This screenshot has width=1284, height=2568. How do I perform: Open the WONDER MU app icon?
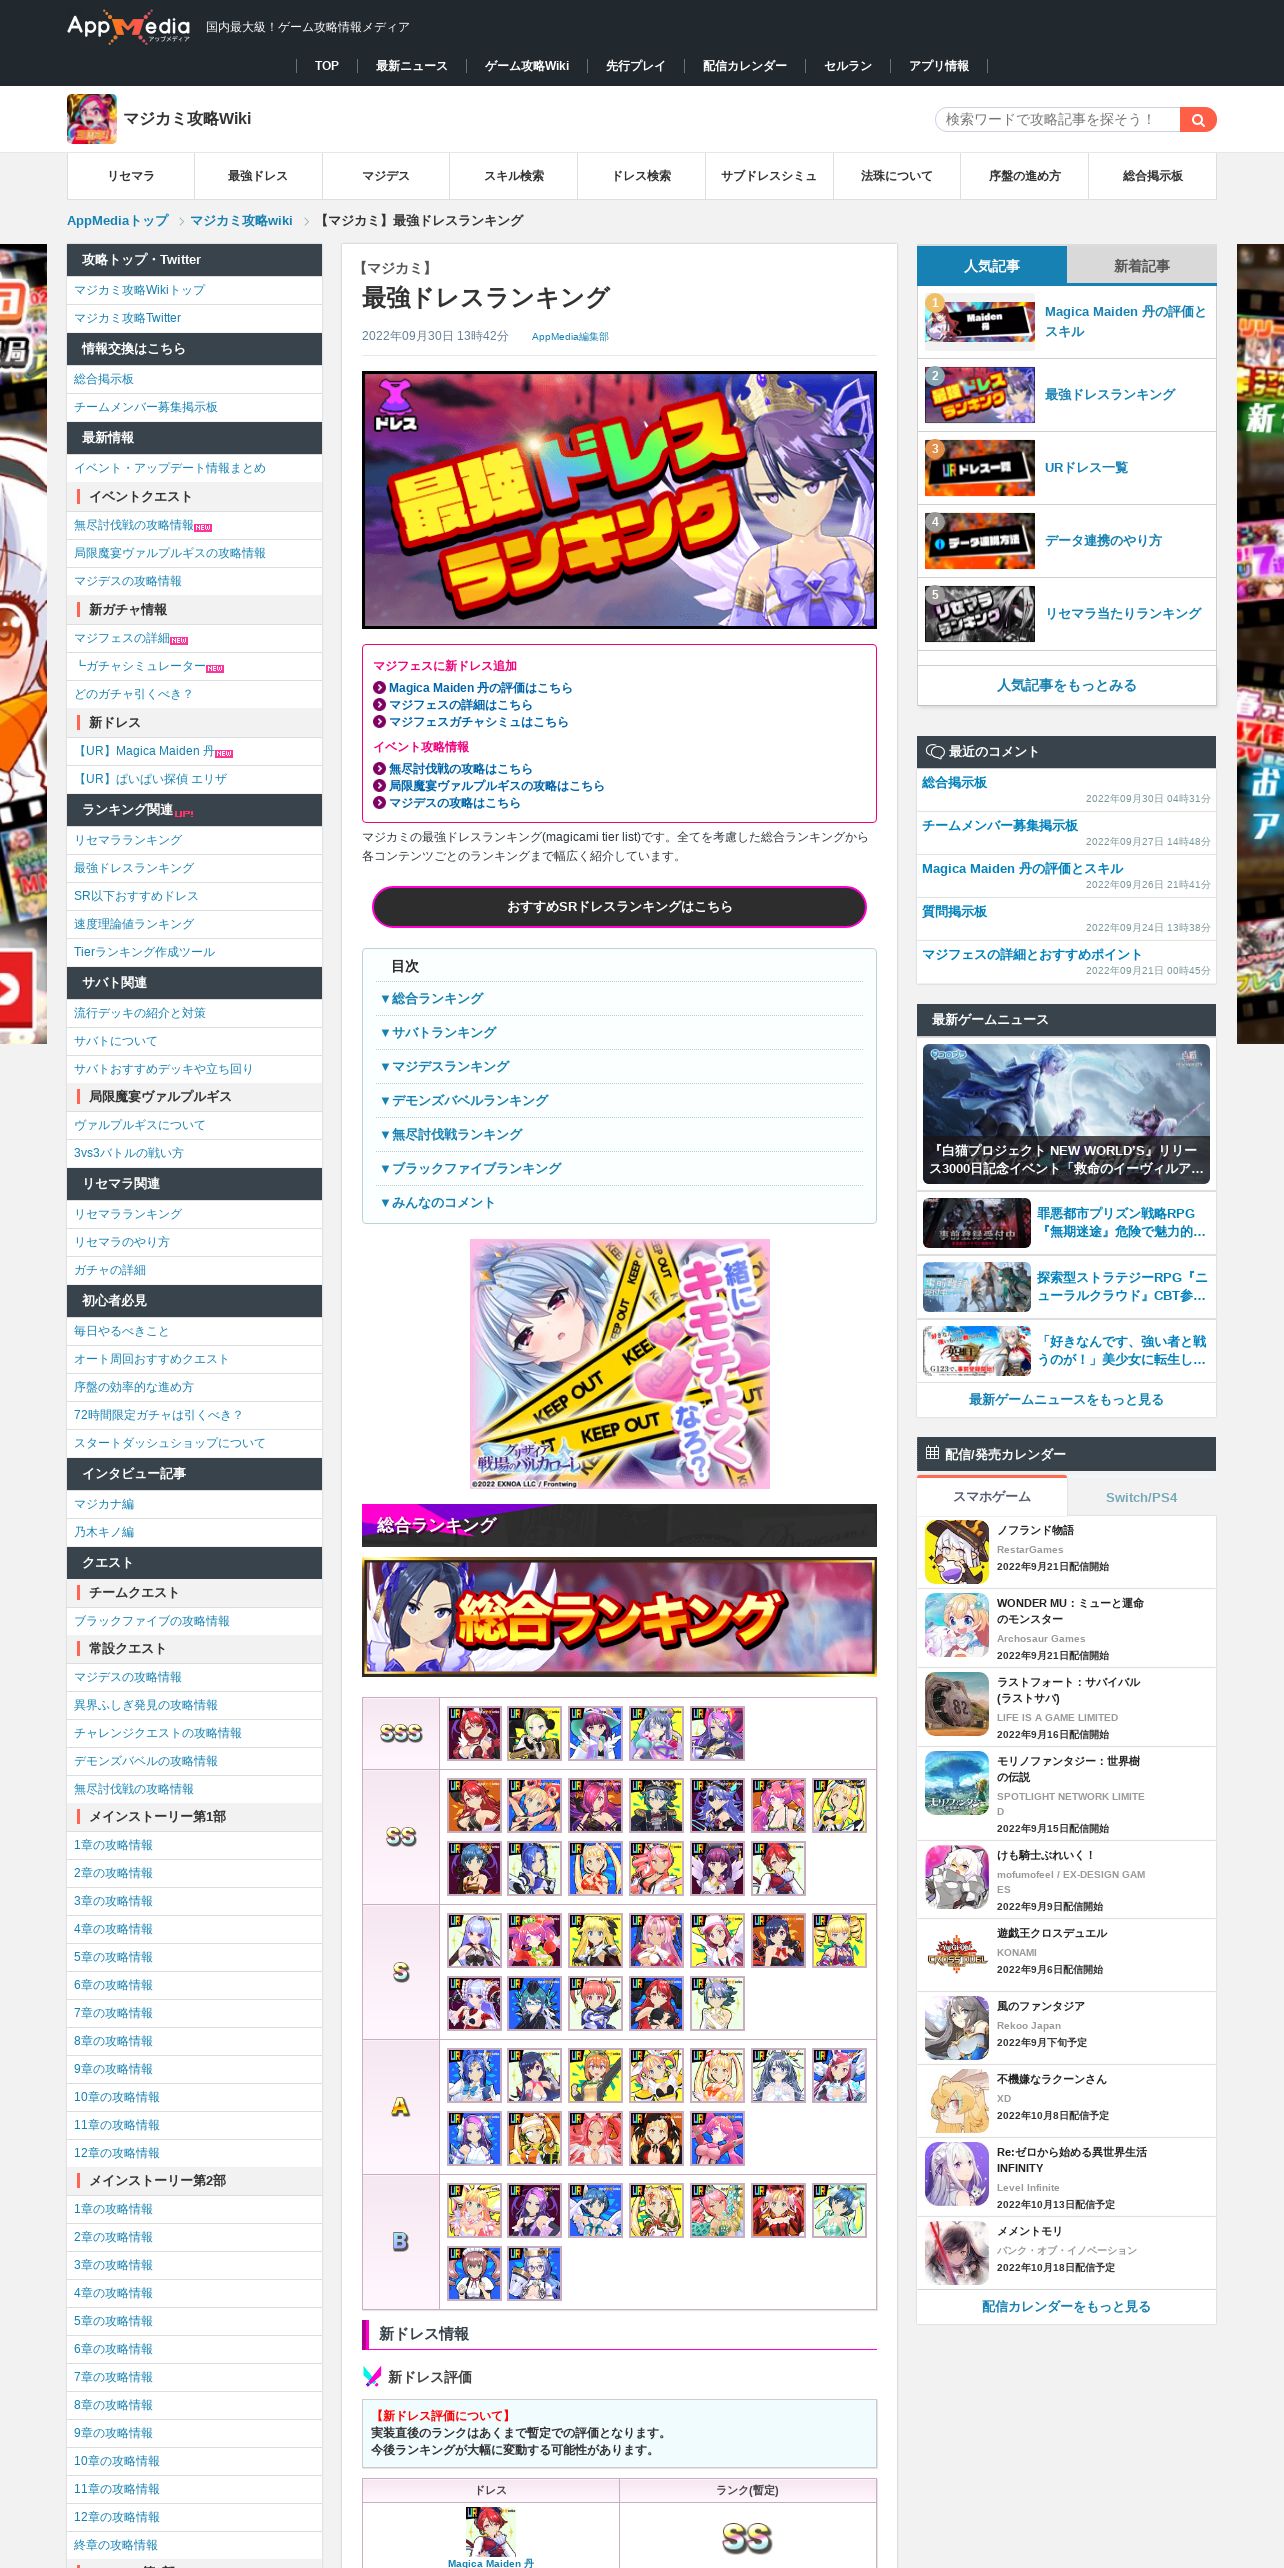[957, 1625]
